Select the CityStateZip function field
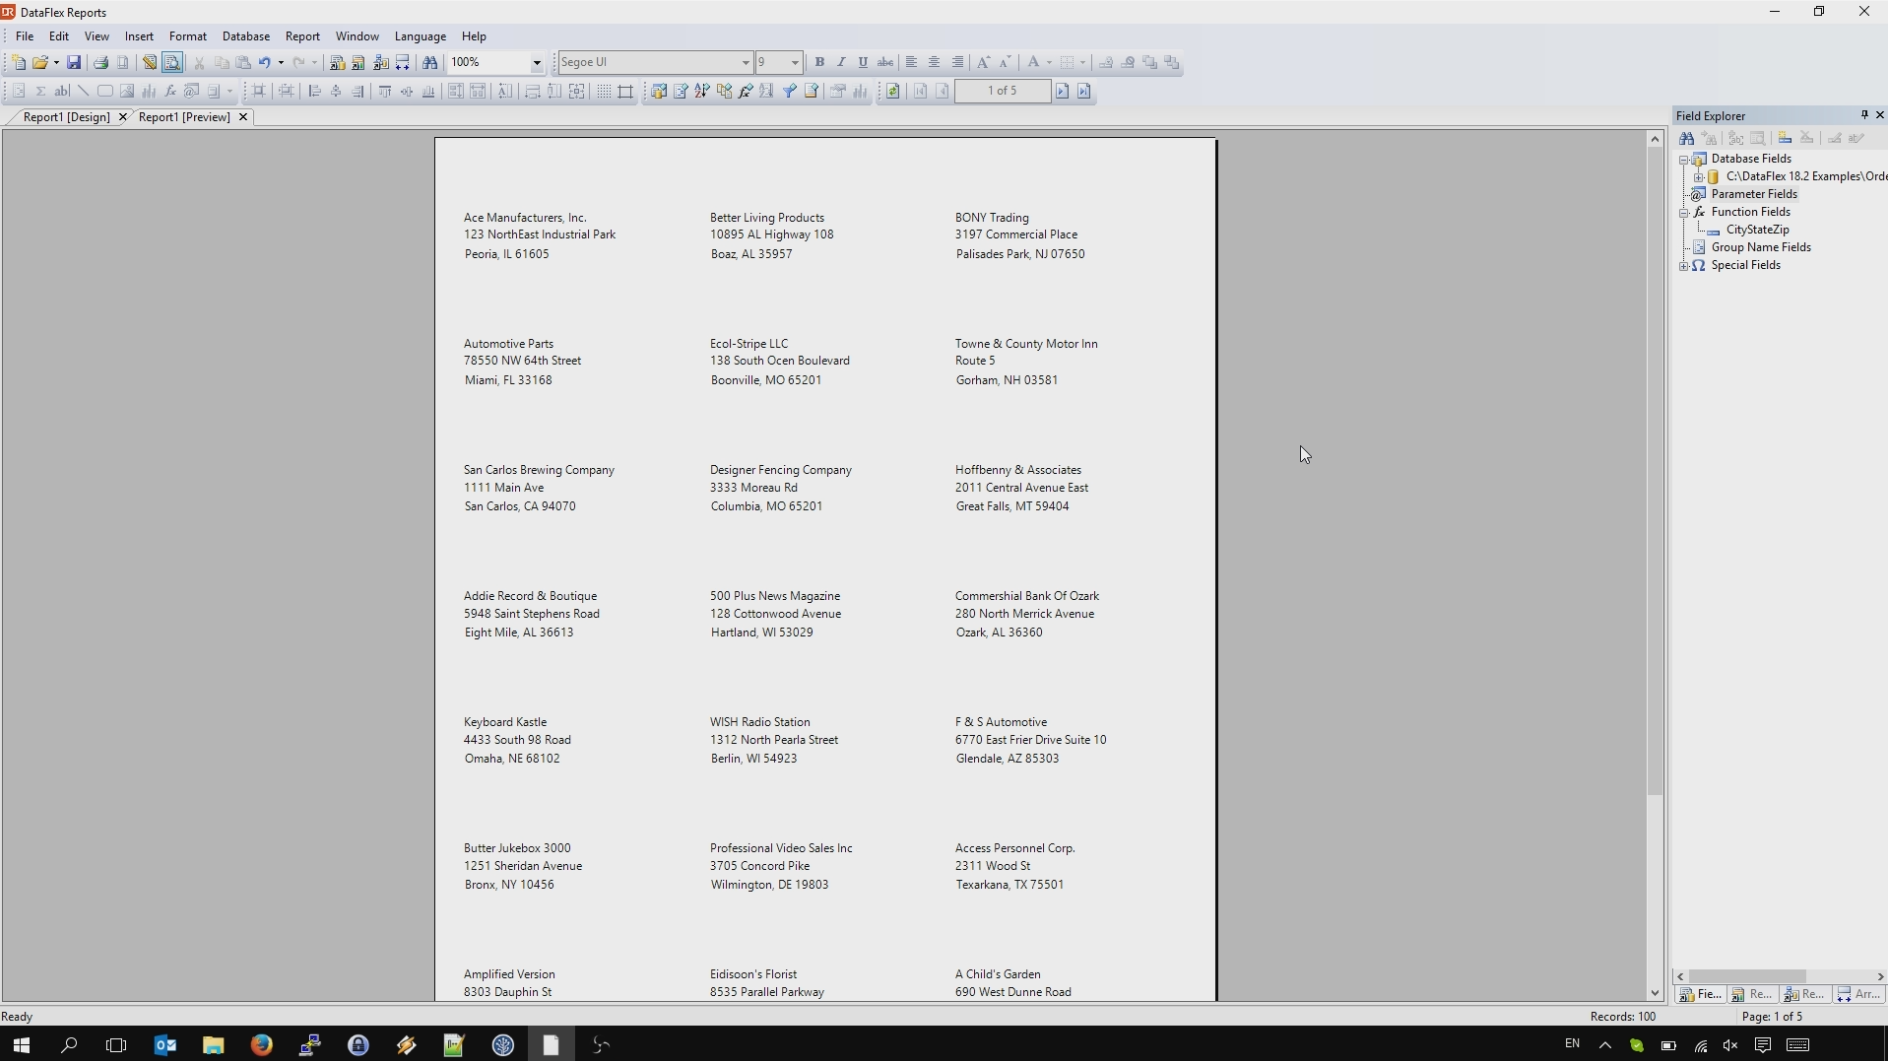Image resolution: width=1888 pixels, height=1061 pixels. [x=1757, y=230]
